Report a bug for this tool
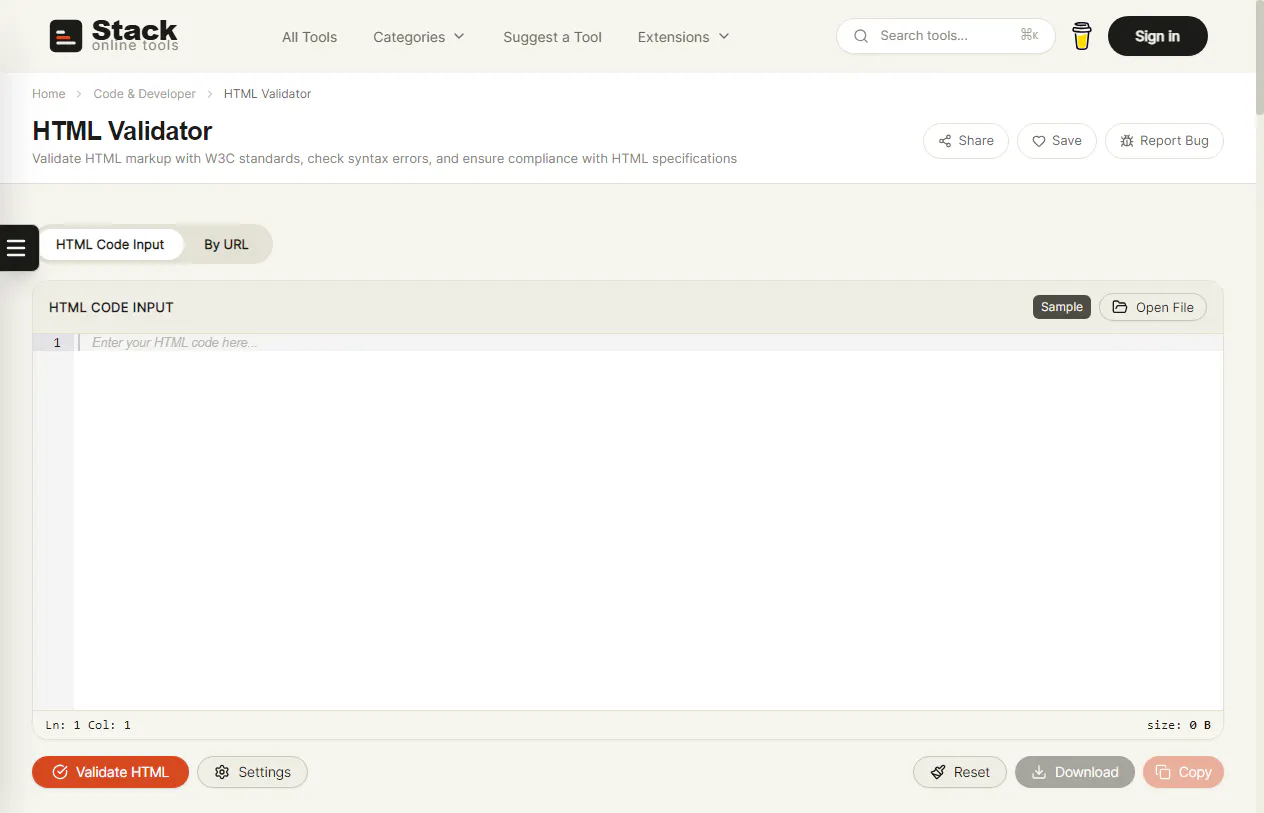Screen dimensions: 1264x813 tap(1164, 141)
